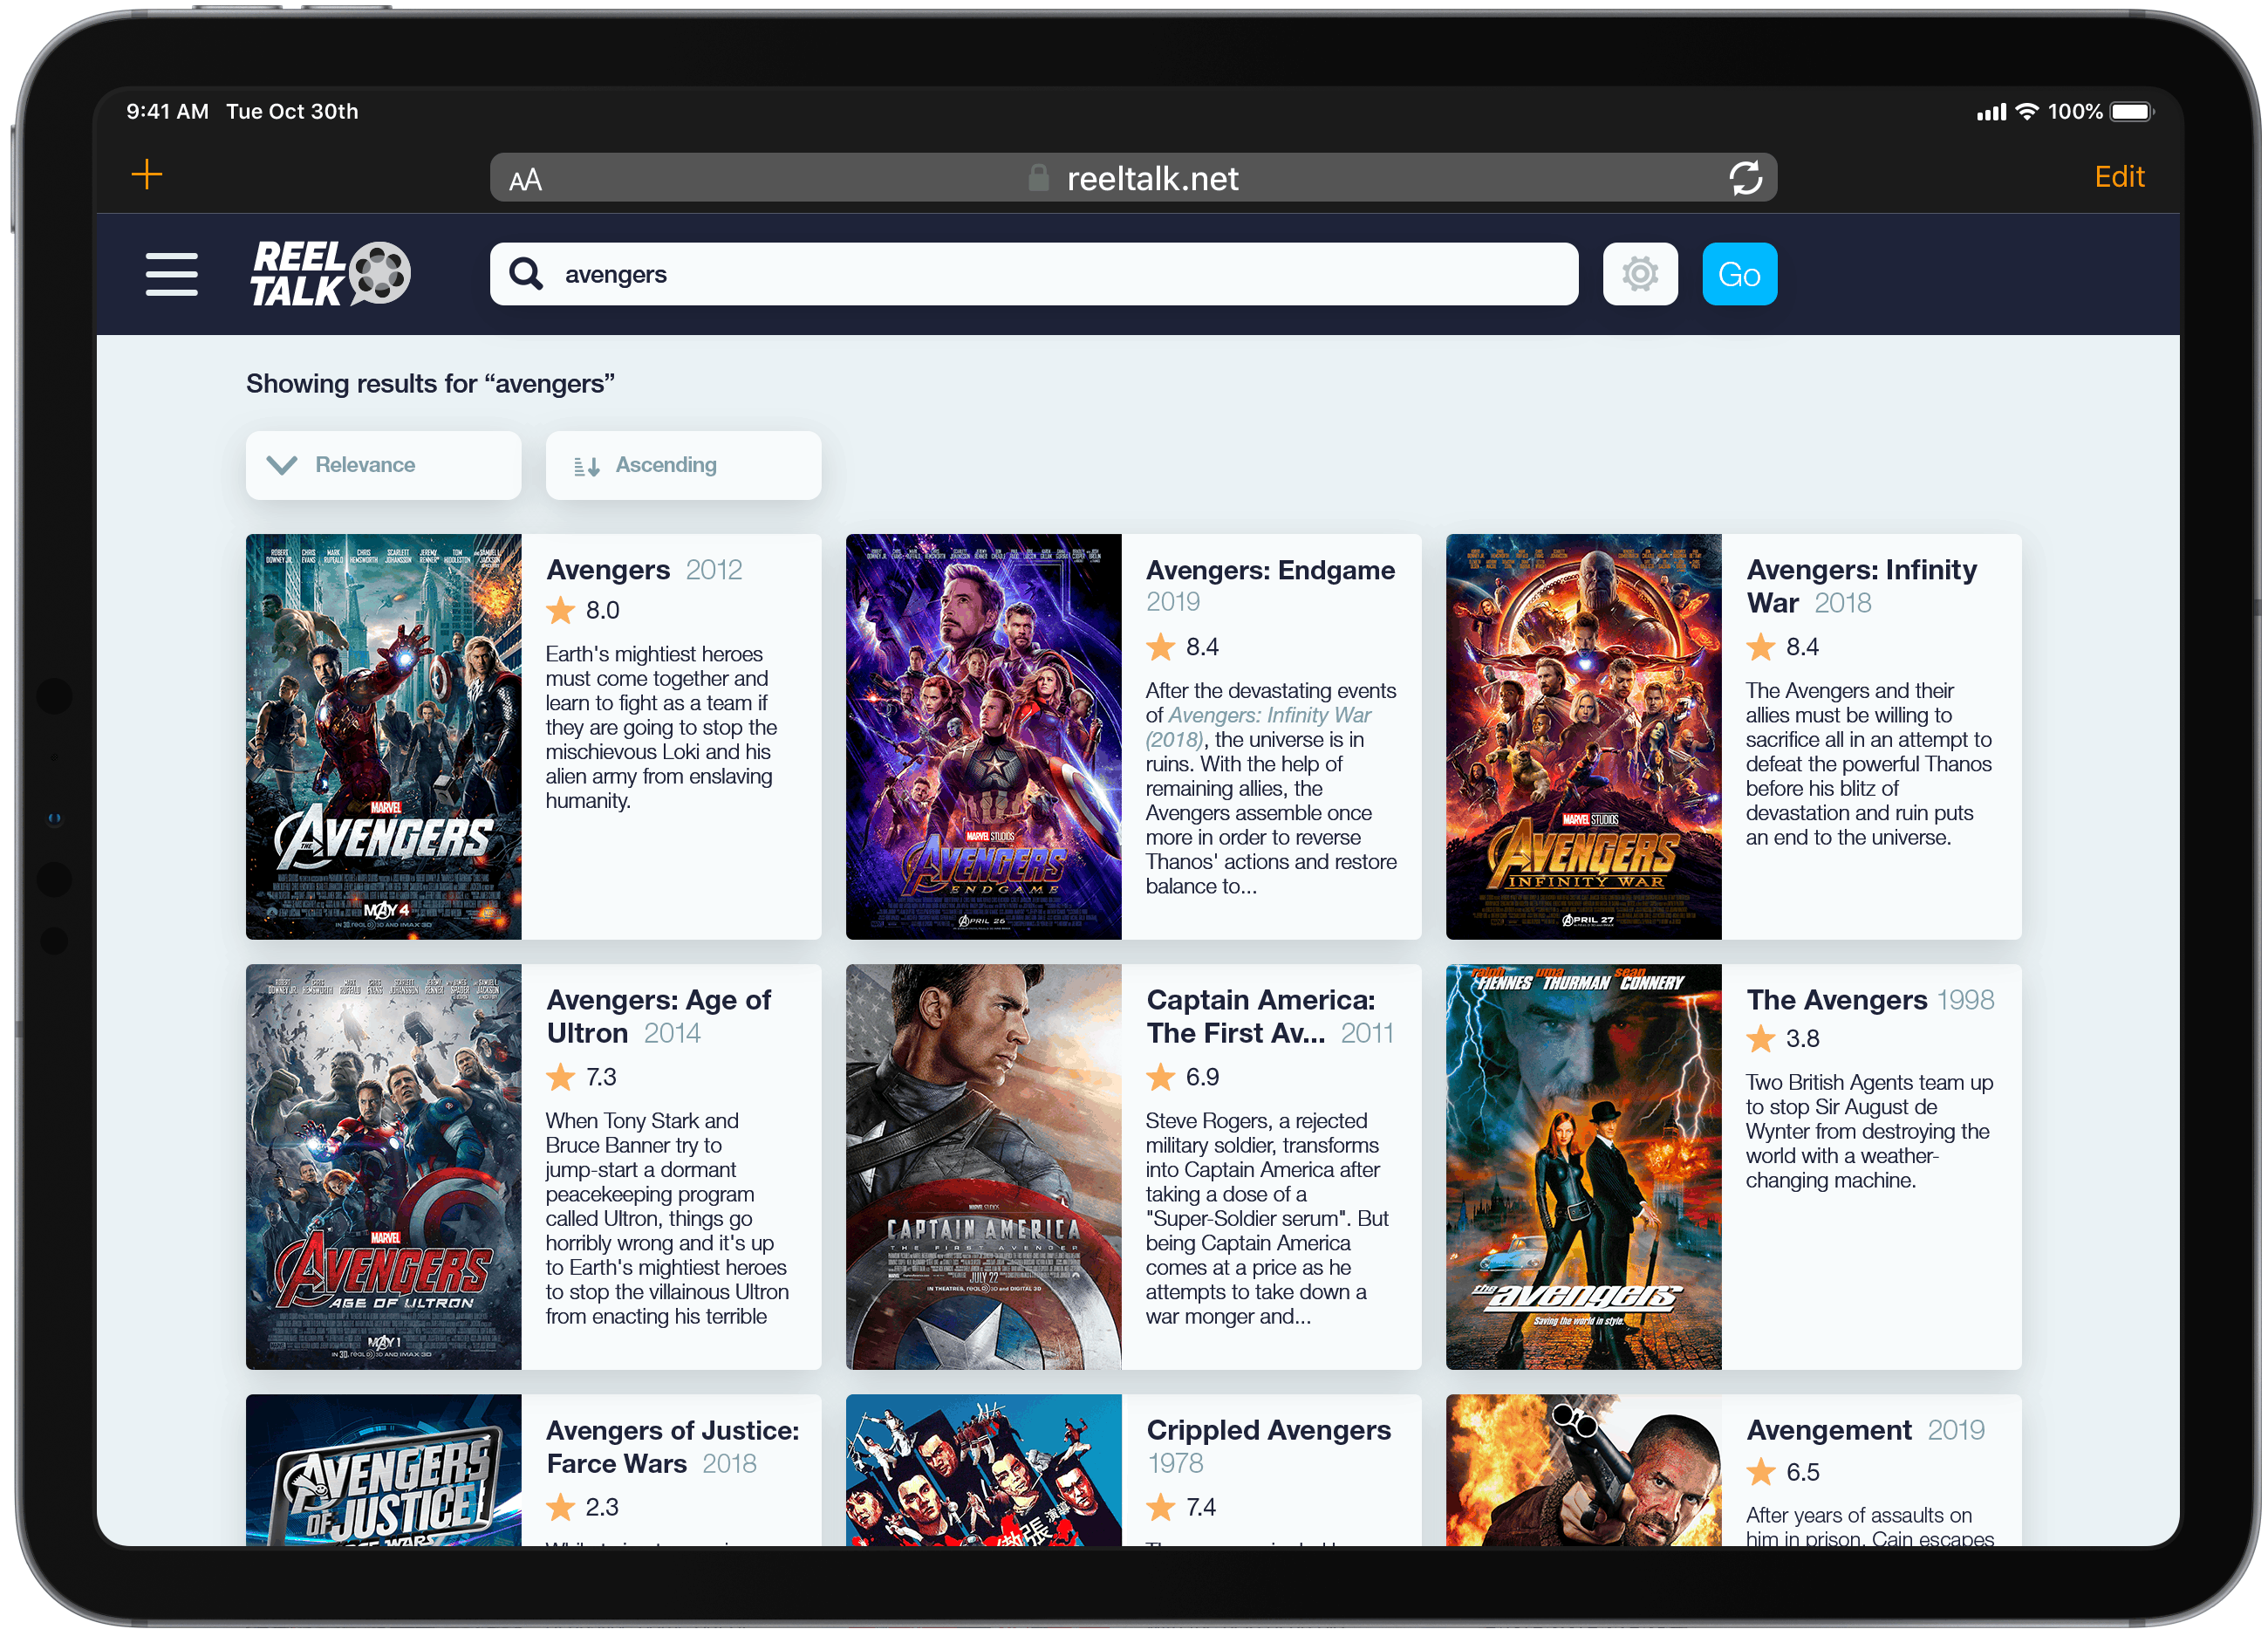
Task: Follow the Avengers: Infinity War (2018) link
Action: [x=1268, y=716]
